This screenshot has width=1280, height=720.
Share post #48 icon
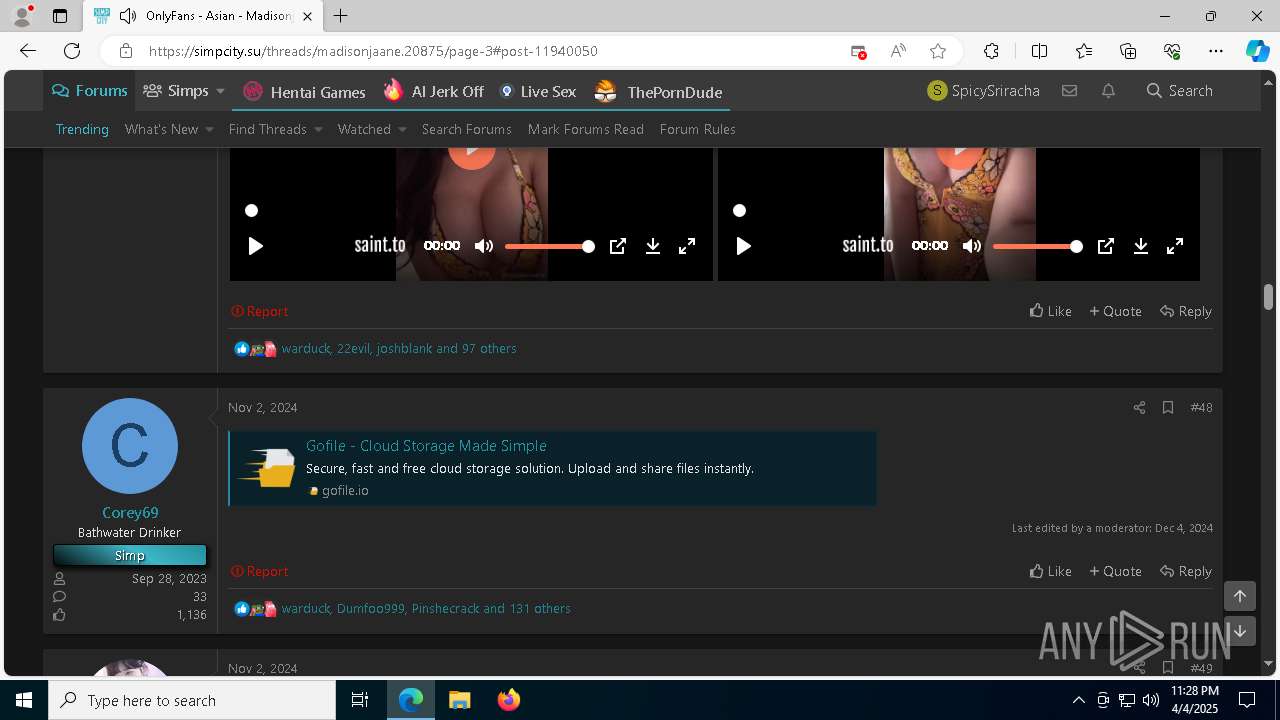point(1139,407)
